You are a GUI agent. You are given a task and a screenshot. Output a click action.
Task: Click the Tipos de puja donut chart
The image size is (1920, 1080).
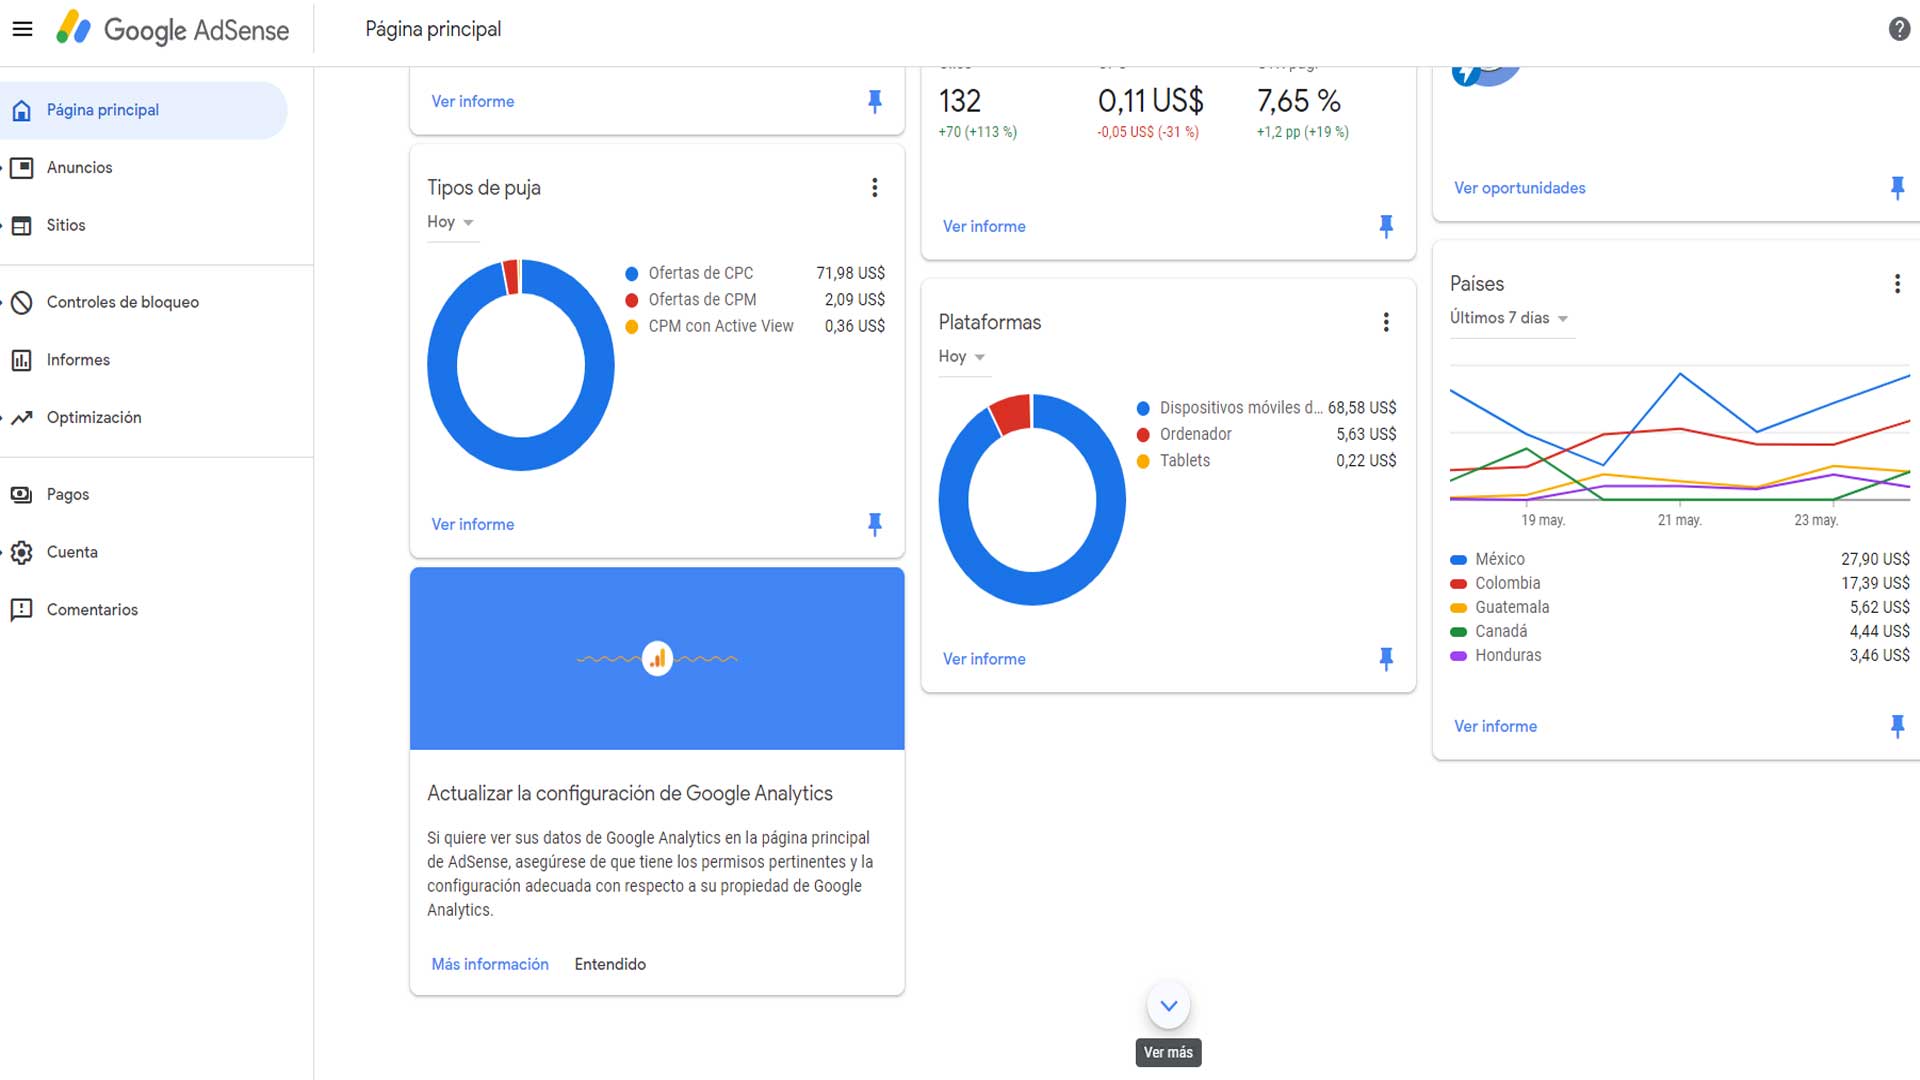point(521,365)
